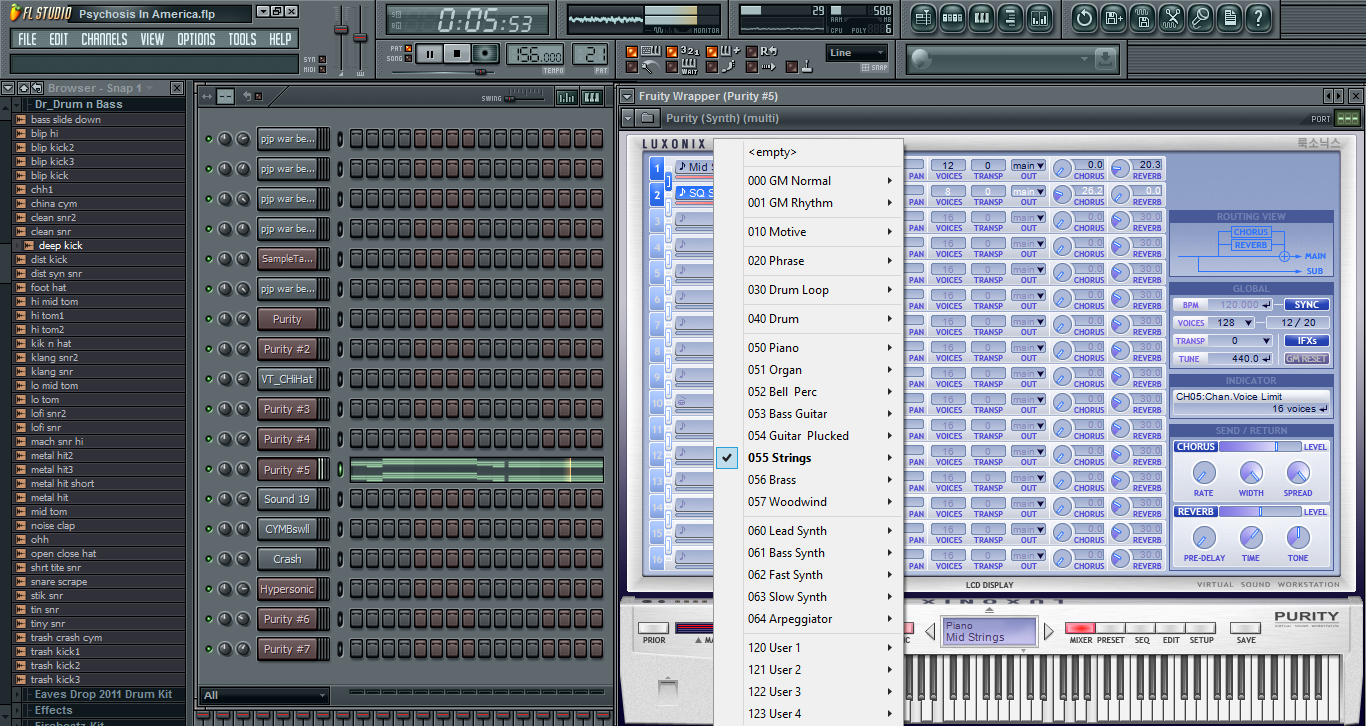The width and height of the screenshot is (1366, 726).
Task: Select the Purity #5 channel button
Action: (x=287, y=469)
